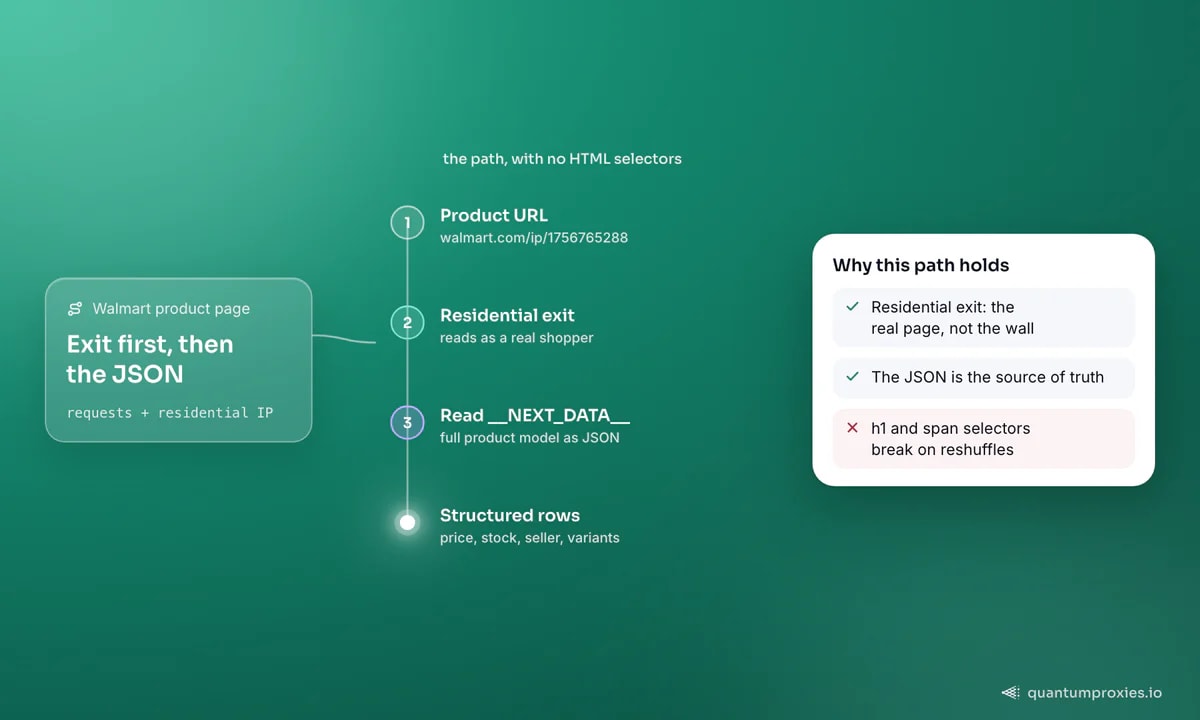Click the caption "the path, with no HTML selectors"
The image size is (1200, 720).
(x=562, y=158)
